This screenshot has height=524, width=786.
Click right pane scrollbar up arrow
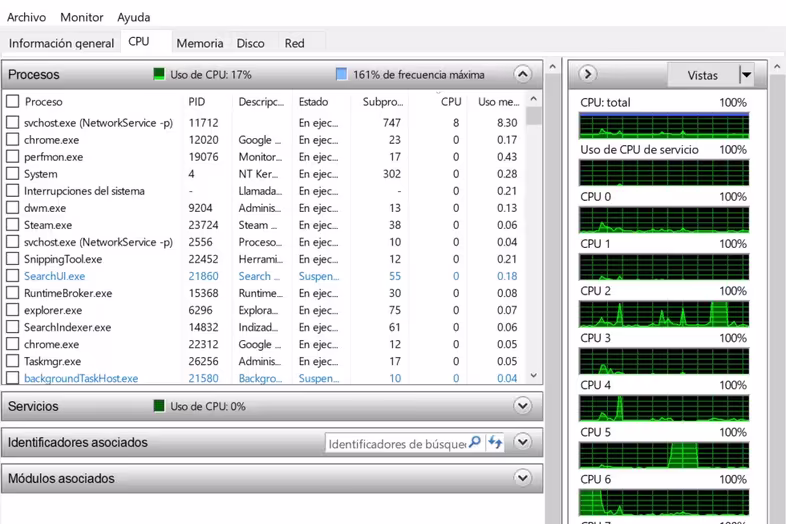(x=777, y=66)
